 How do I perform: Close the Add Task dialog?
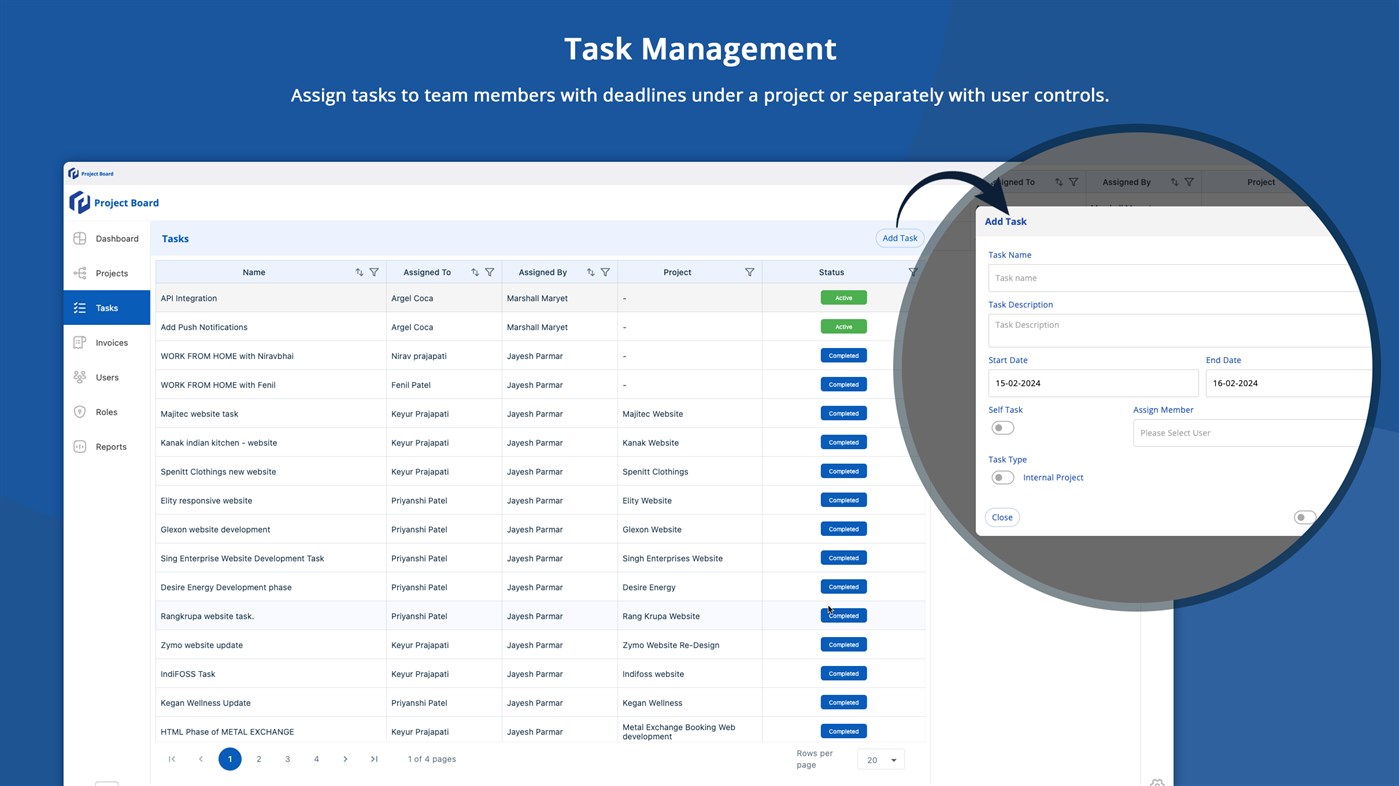[x=1002, y=517]
